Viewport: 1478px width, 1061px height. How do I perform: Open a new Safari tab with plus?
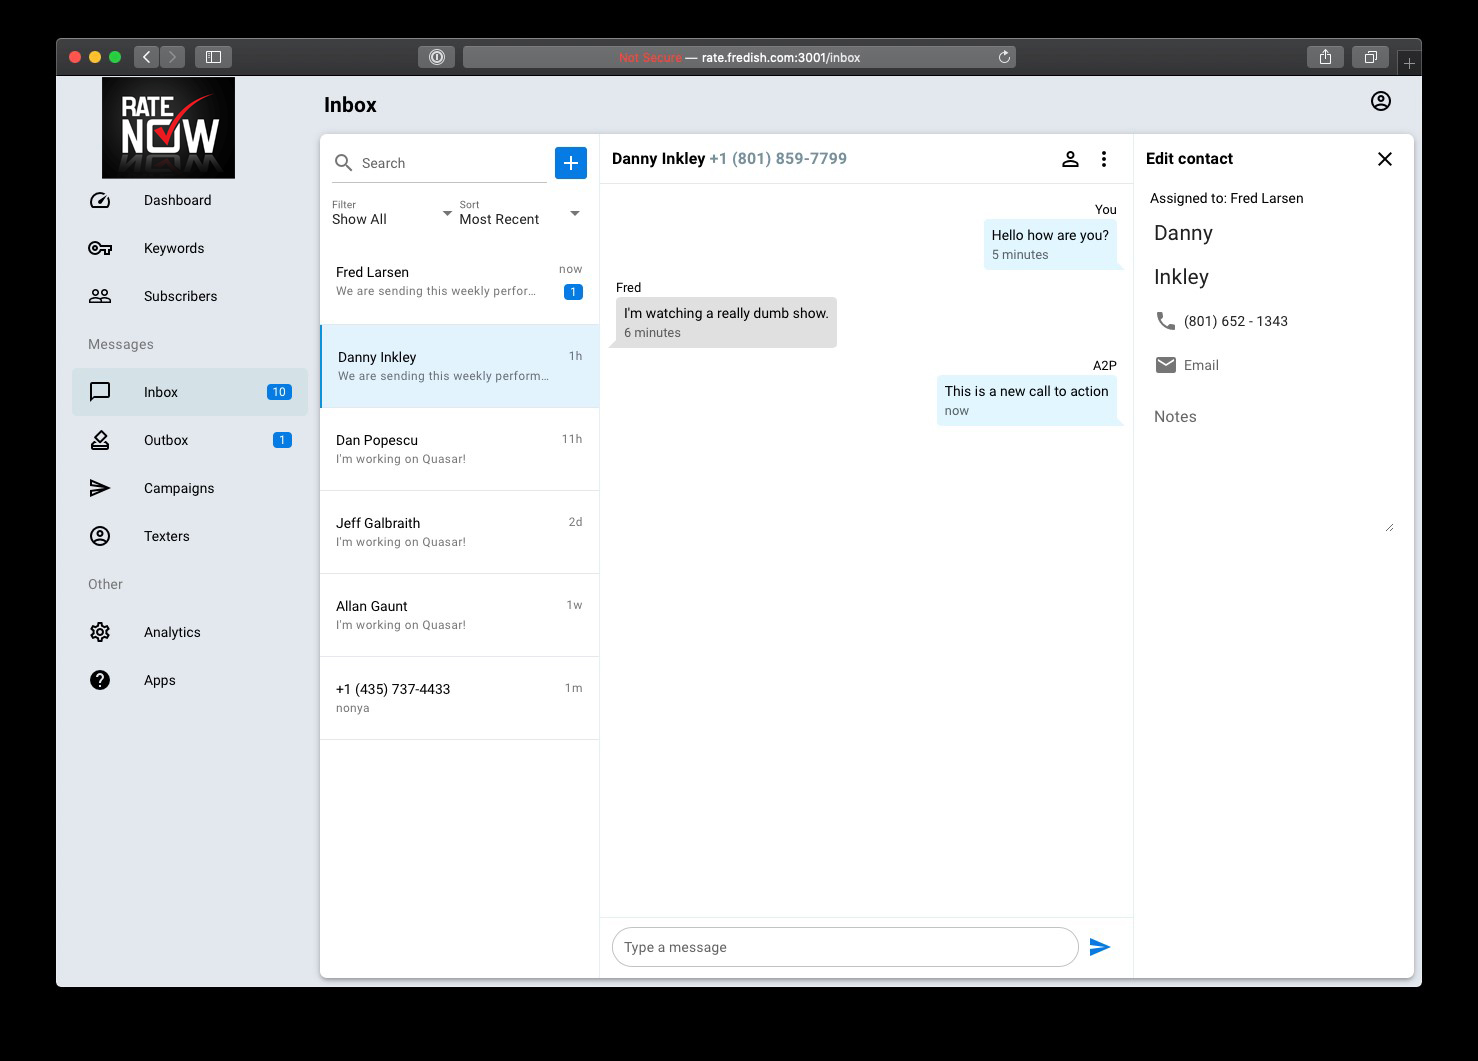[1409, 63]
